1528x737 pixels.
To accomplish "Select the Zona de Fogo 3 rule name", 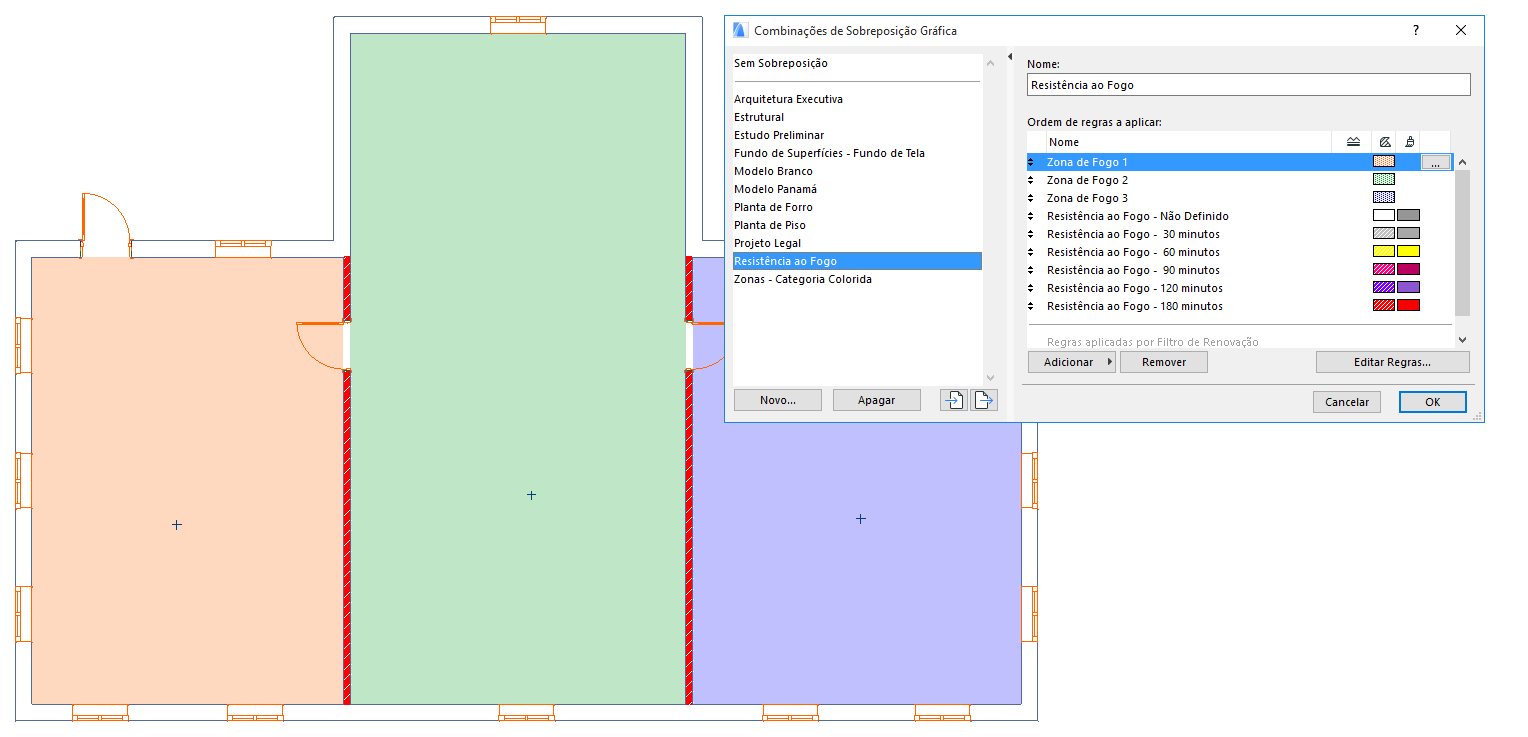I will click(1087, 198).
